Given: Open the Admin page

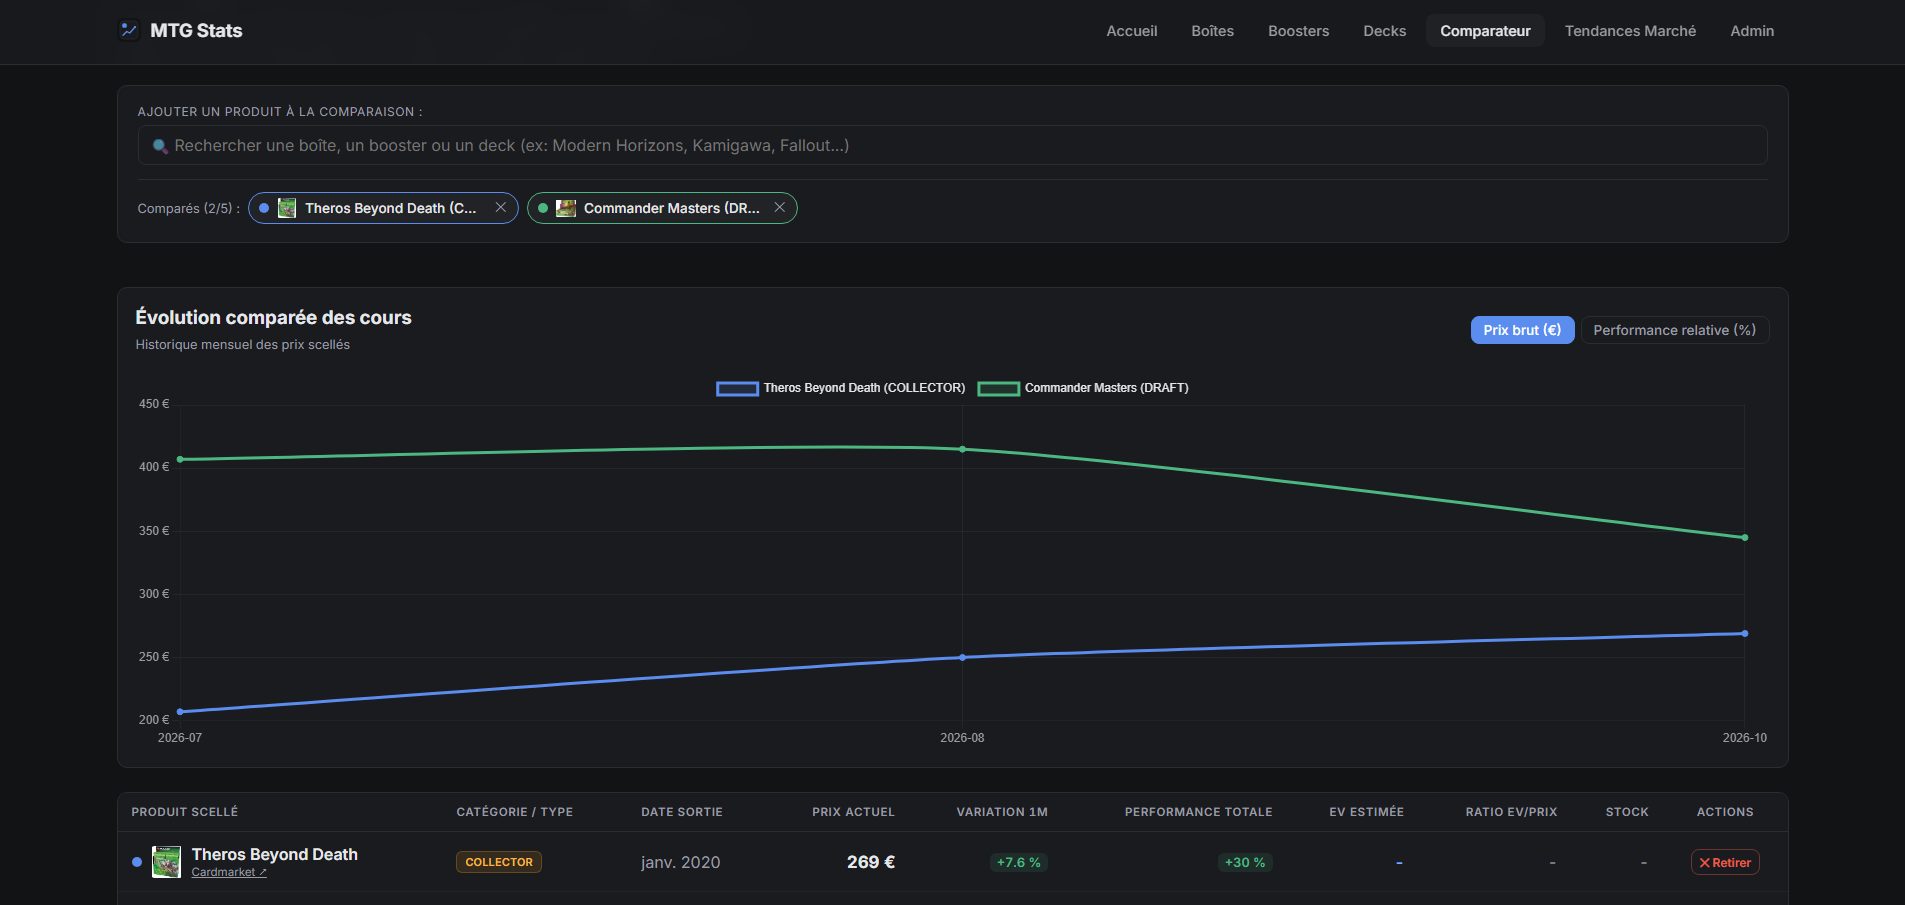Looking at the screenshot, I should click(1752, 31).
